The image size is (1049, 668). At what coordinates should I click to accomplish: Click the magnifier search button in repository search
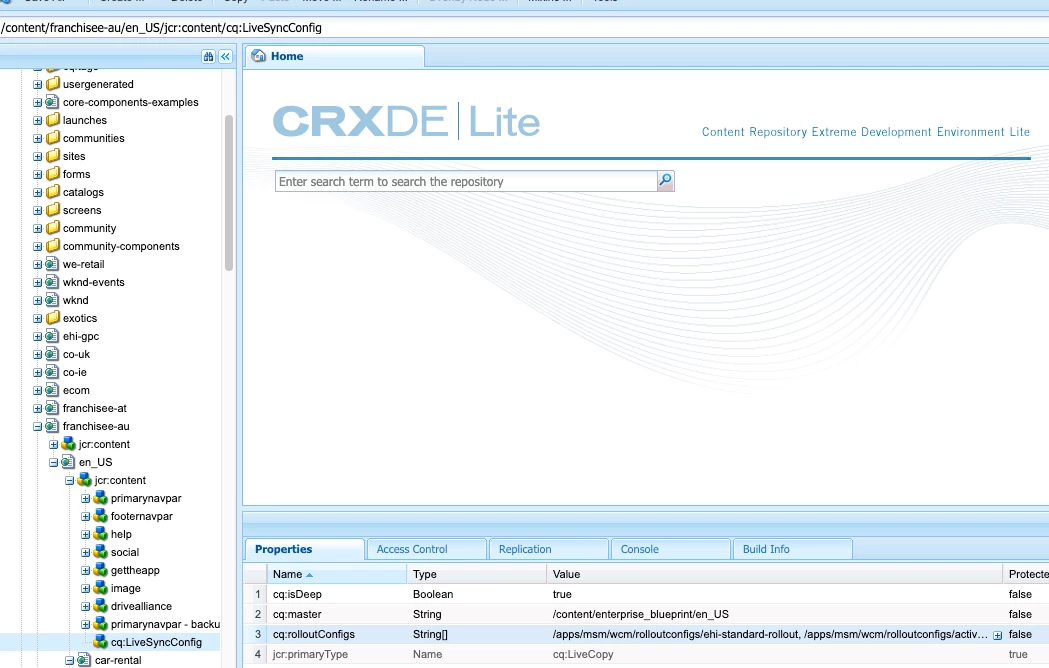click(665, 181)
